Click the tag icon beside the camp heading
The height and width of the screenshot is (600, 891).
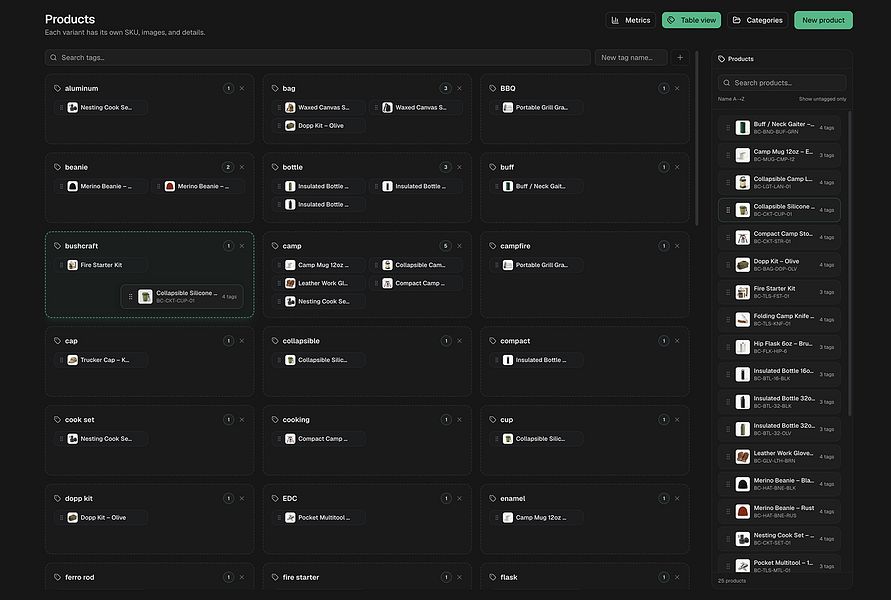click(275, 246)
